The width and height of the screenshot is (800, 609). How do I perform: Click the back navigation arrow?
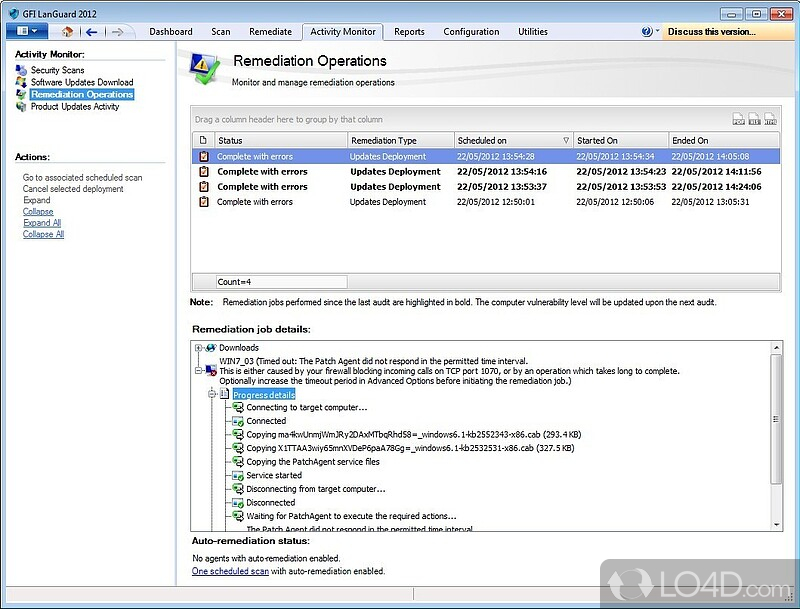click(x=91, y=32)
